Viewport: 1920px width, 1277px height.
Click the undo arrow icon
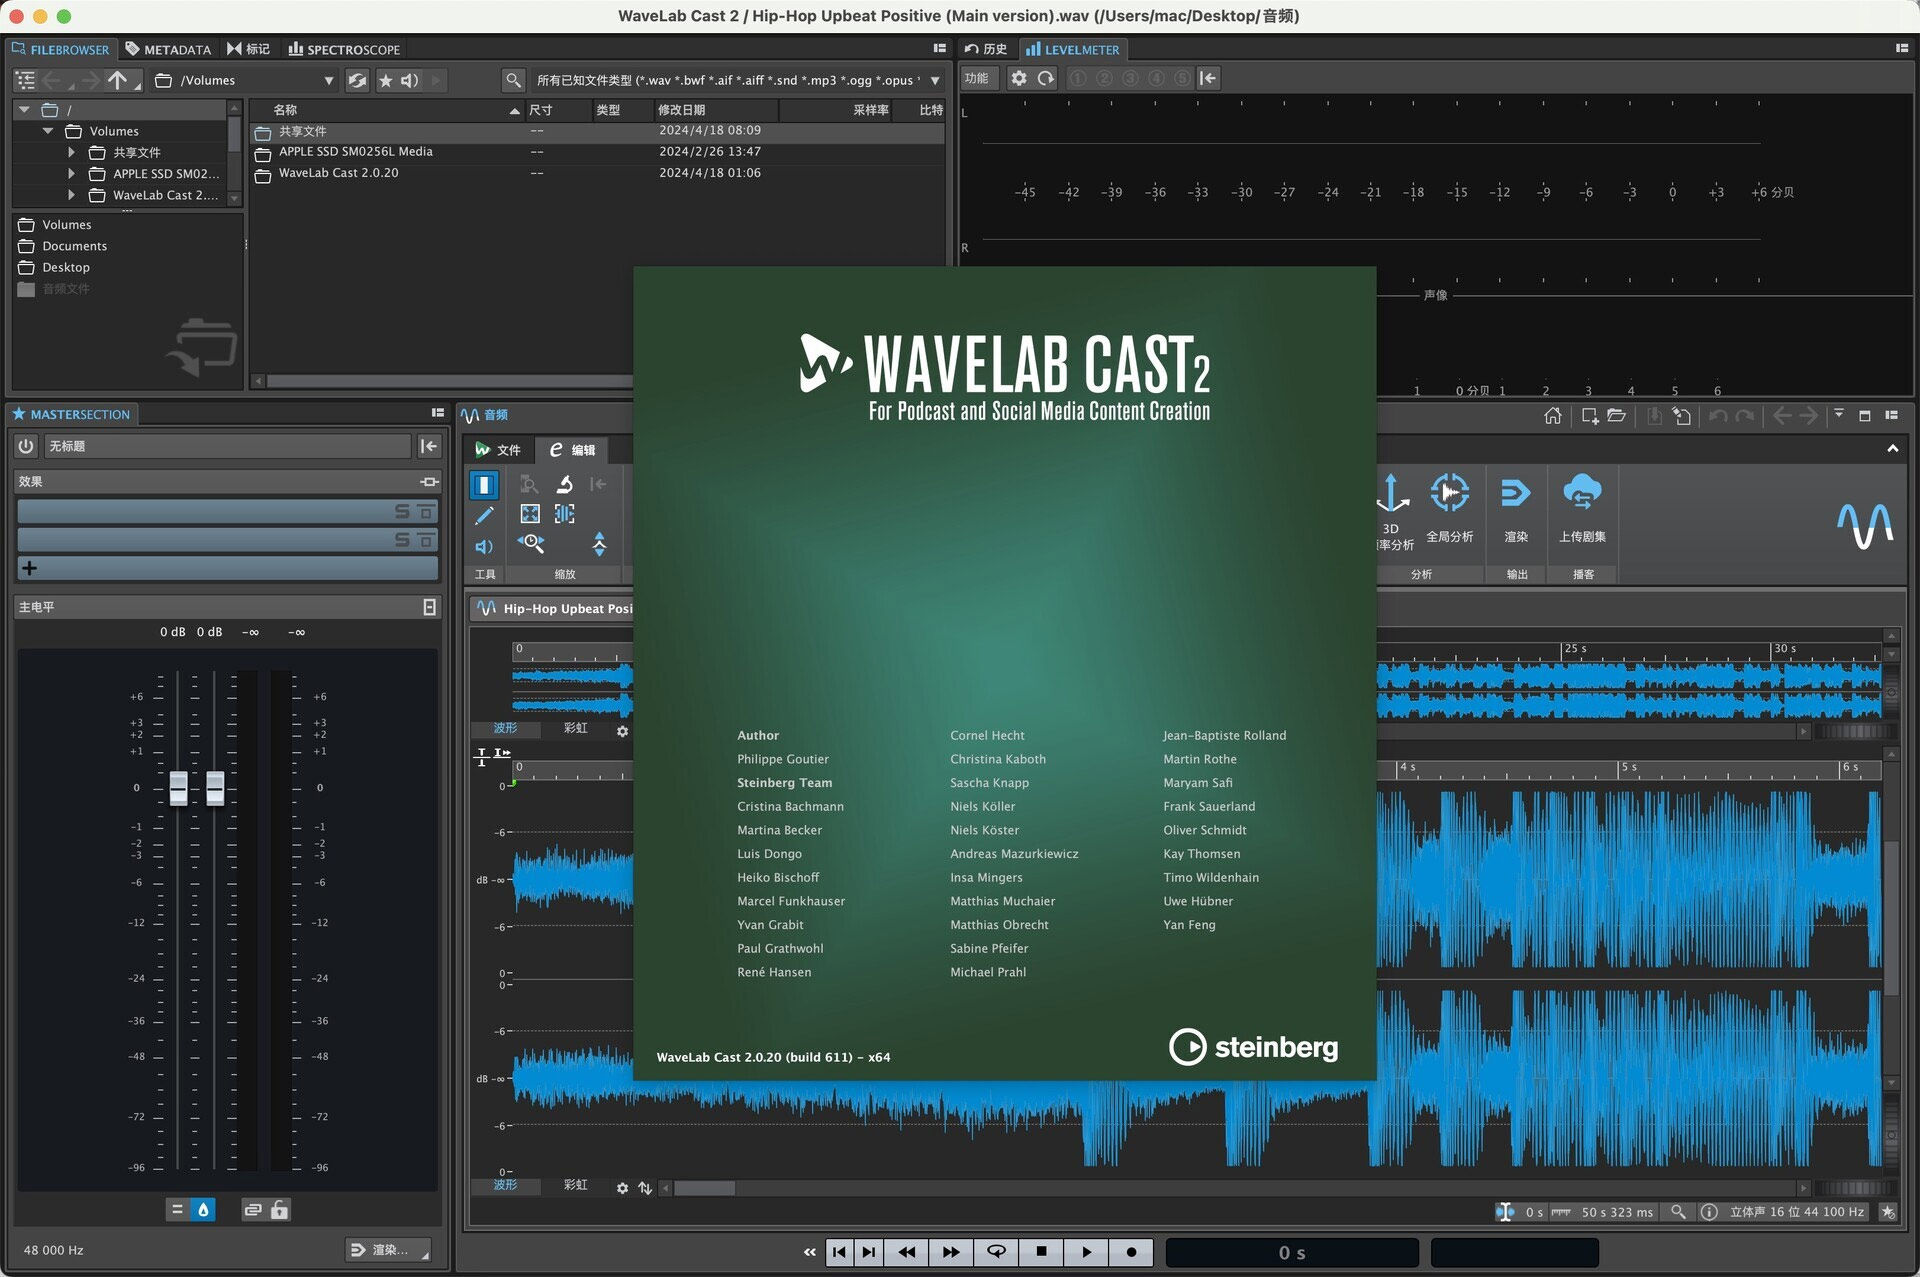(x=1718, y=416)
